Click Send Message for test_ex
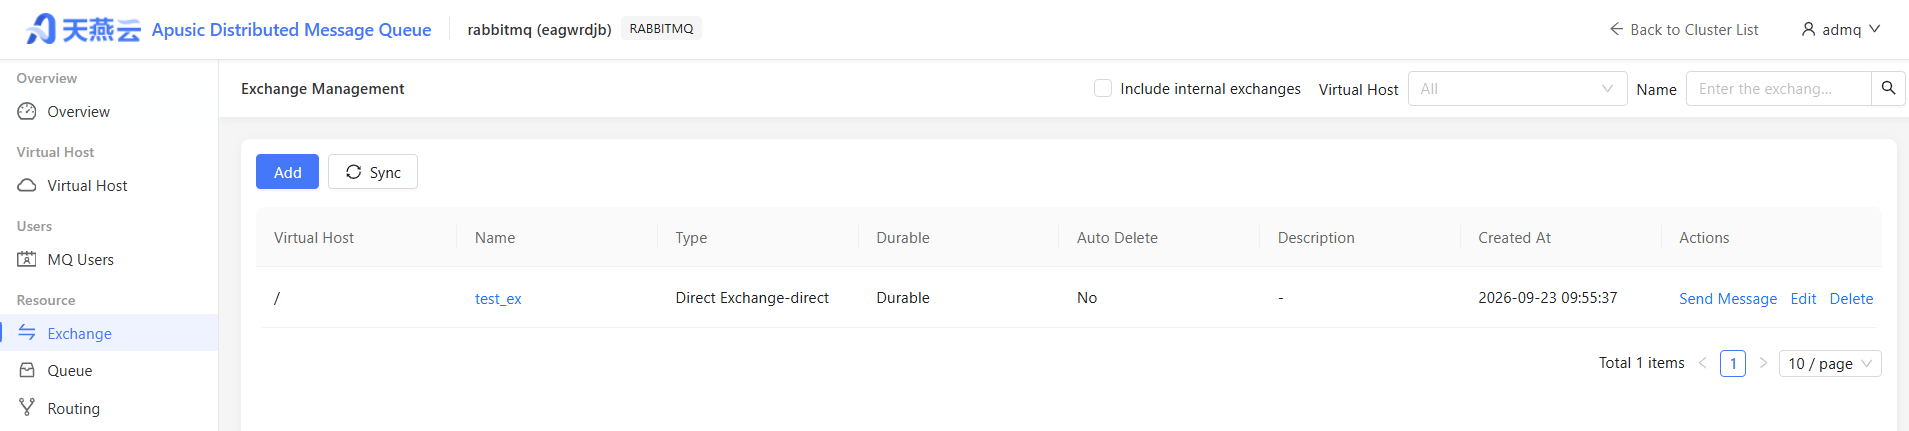This screenshot has height=431, width=1909. tap(1728, 298)
